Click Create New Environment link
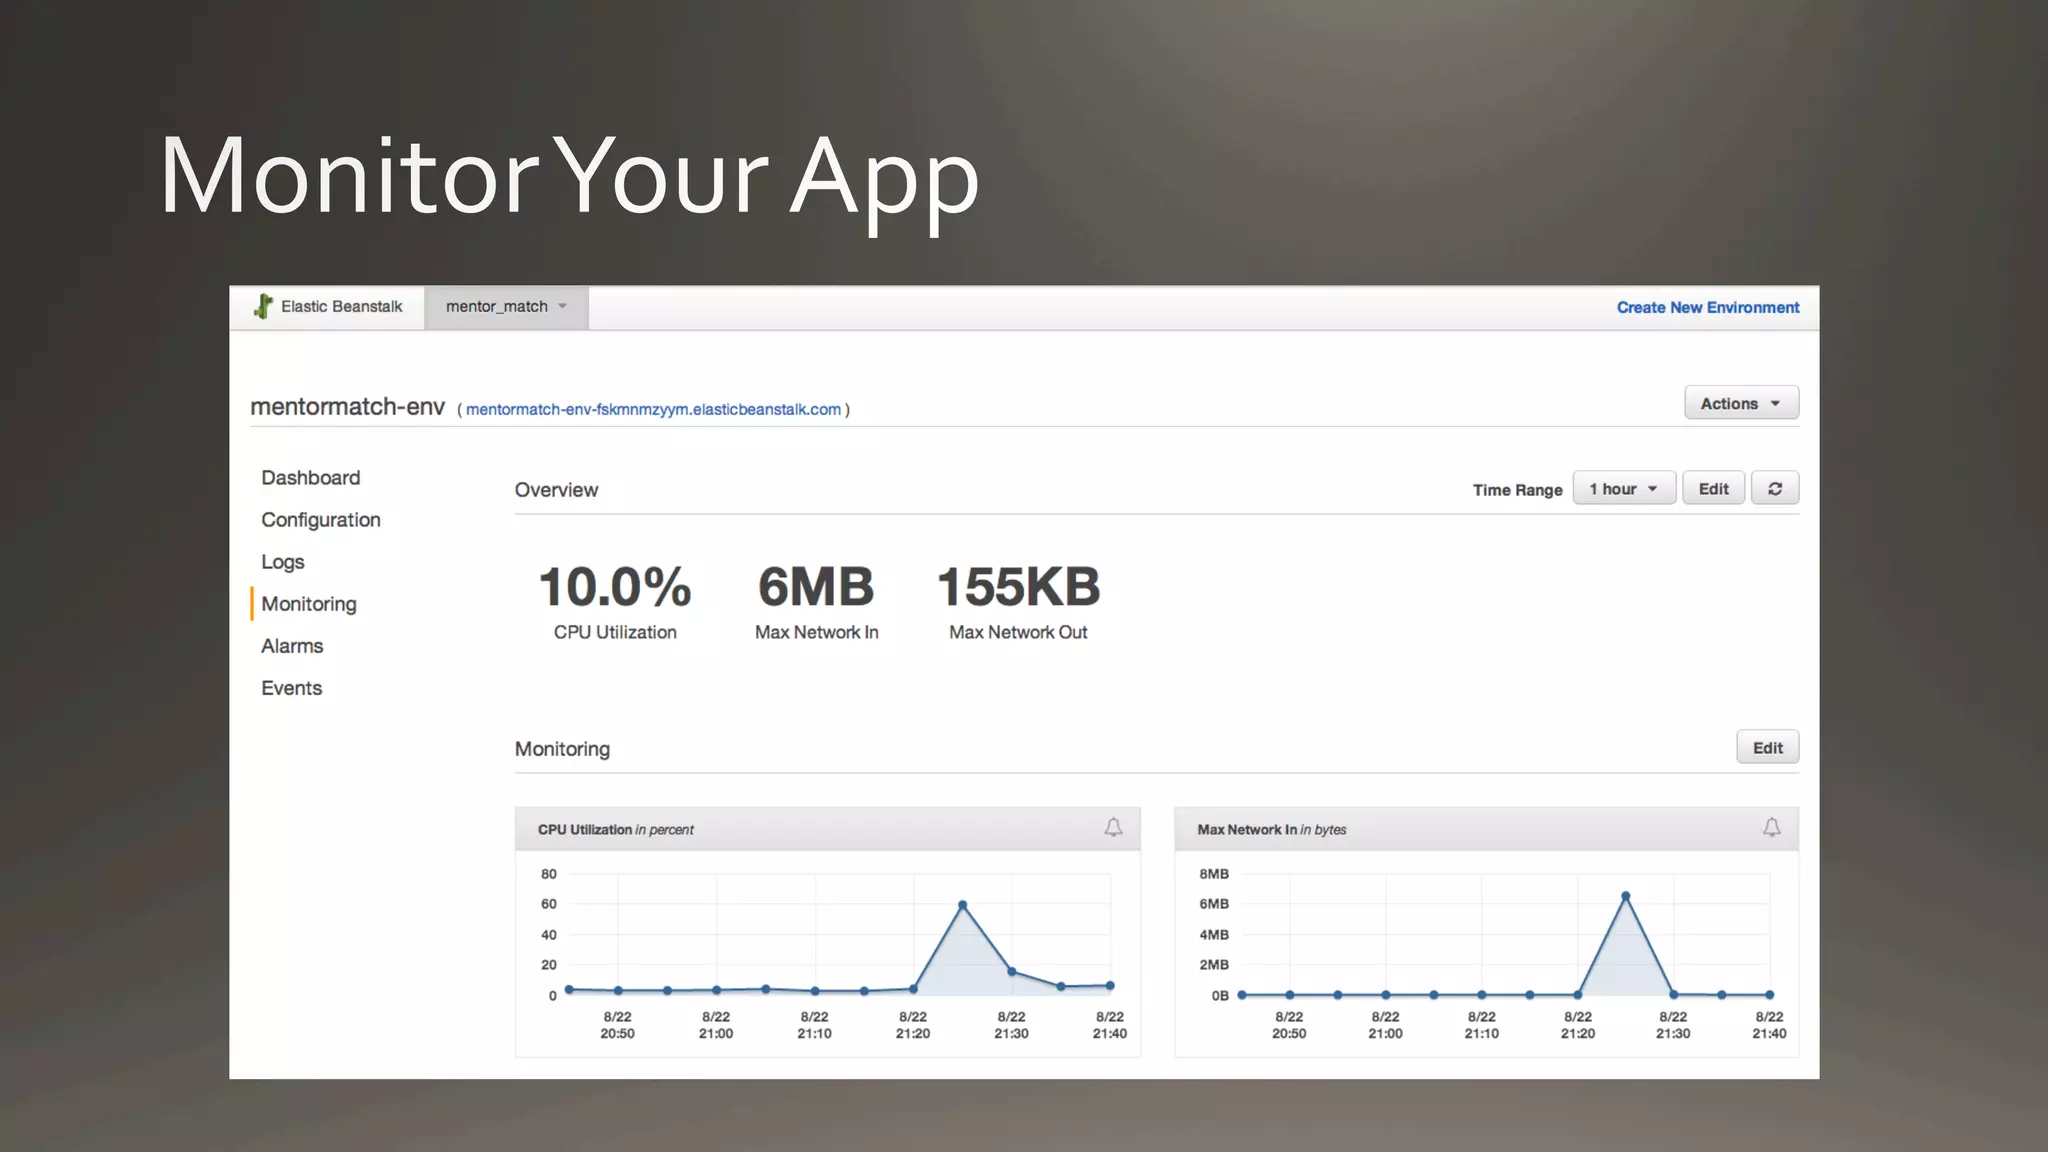 pyautogui.click(x=1707, y=308)
